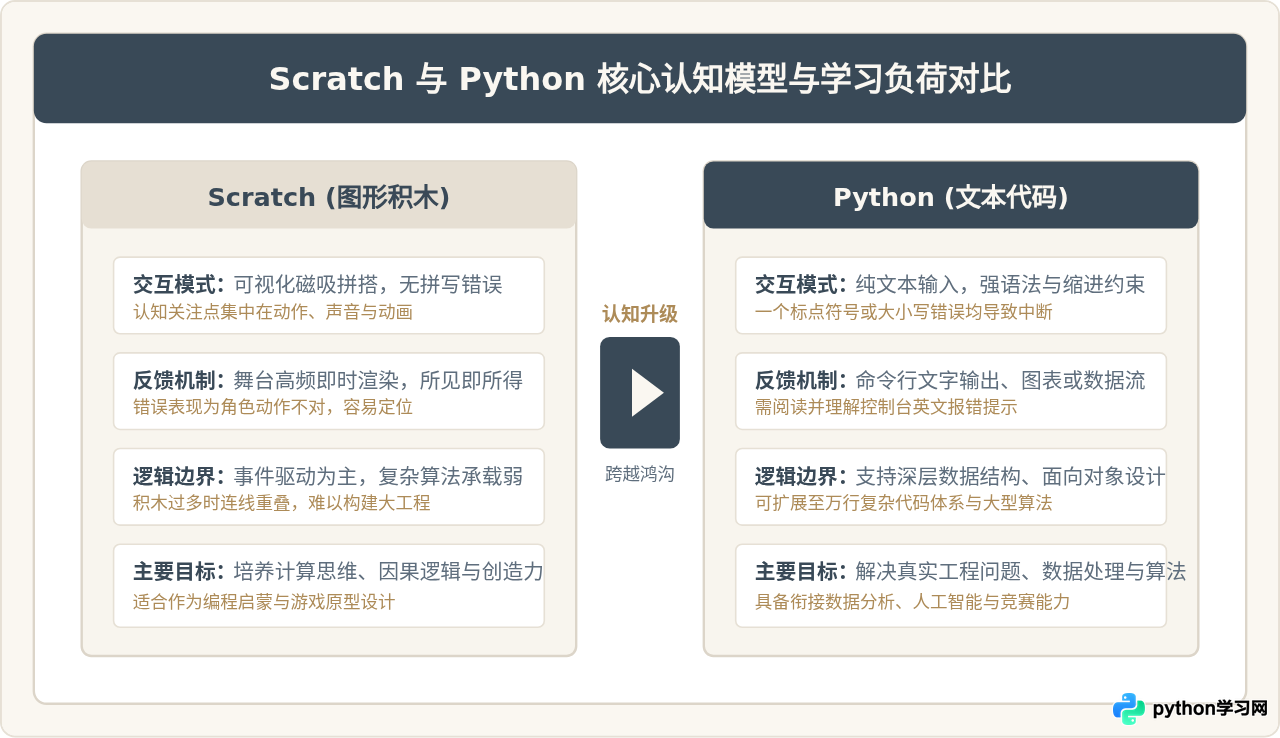The image size is (1280, 738).
Task: Click the text '积木过多时连线重叠，难以构建大工程'
Action: click(x=282, y=503)
